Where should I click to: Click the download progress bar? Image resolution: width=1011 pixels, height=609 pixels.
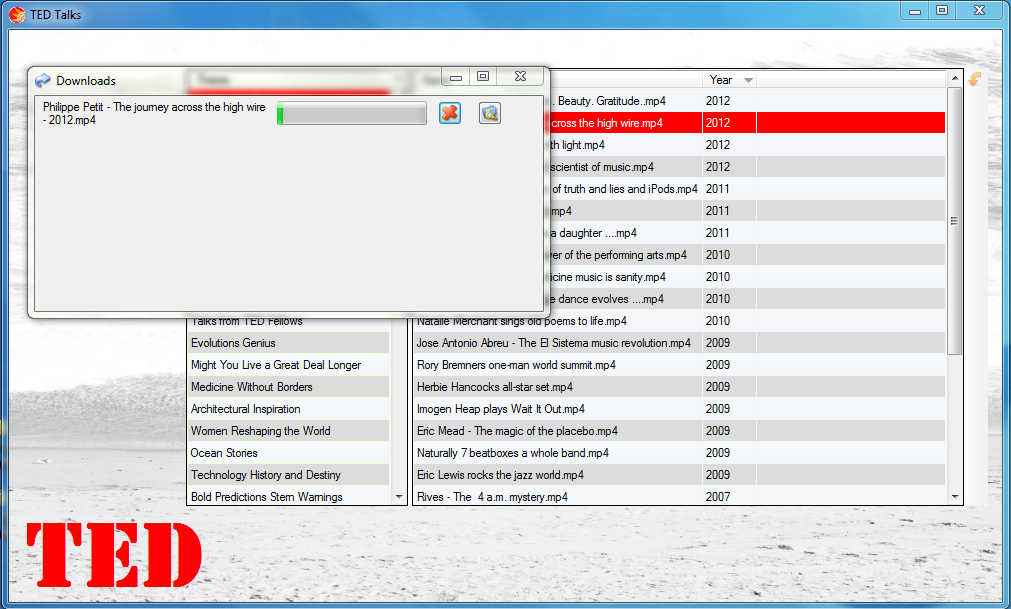point(352,113)
